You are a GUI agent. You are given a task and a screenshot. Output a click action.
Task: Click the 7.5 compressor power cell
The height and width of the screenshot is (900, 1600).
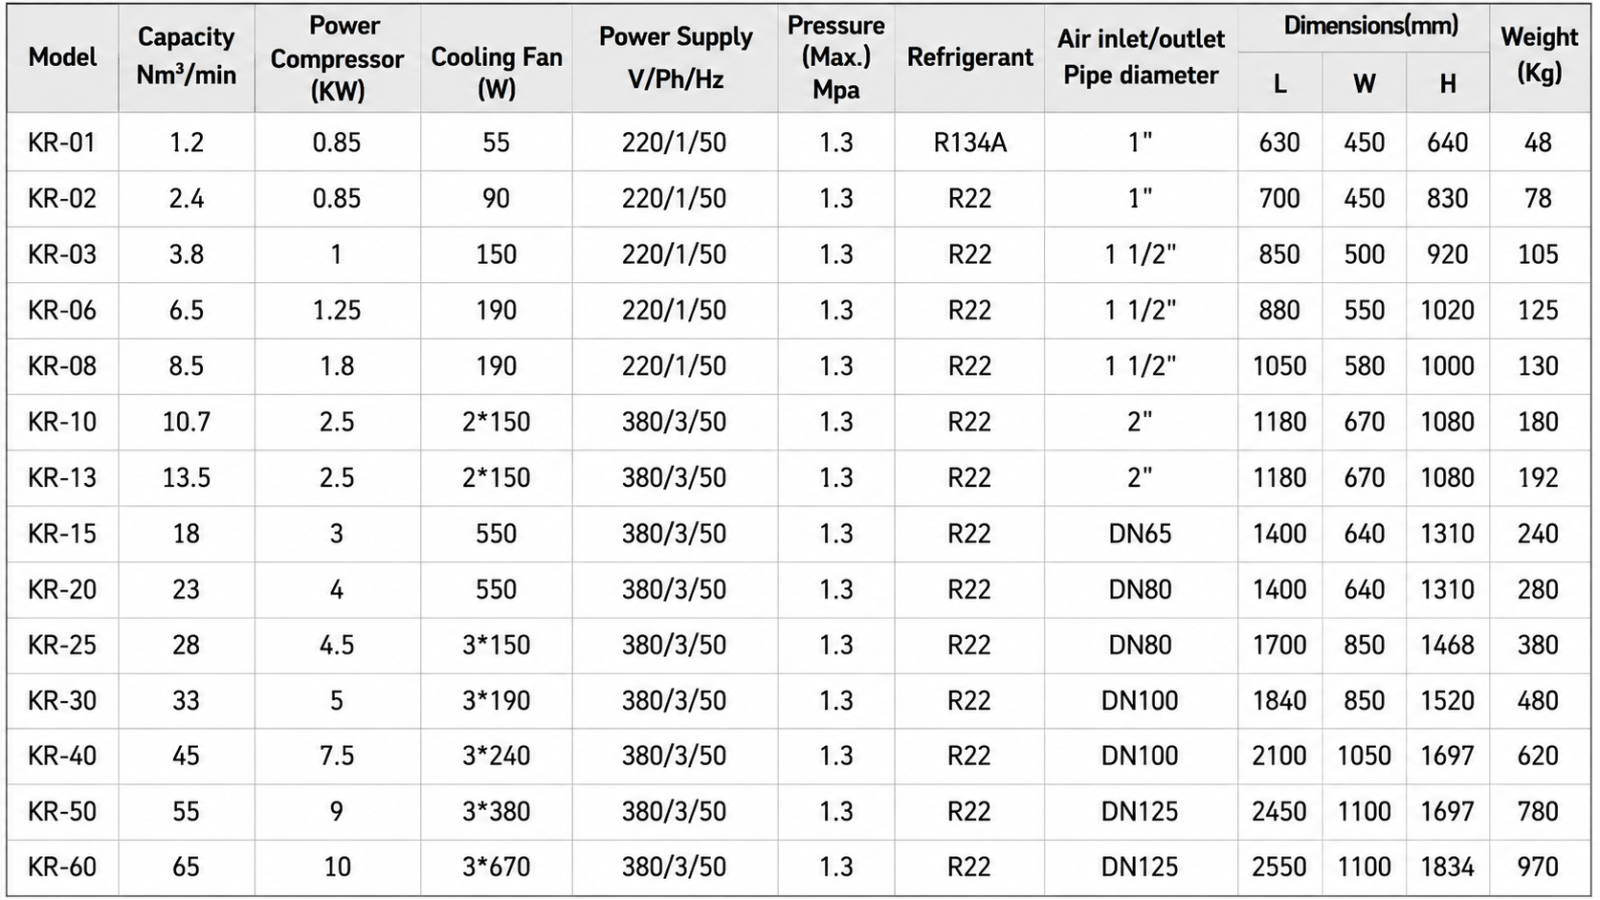337,755
